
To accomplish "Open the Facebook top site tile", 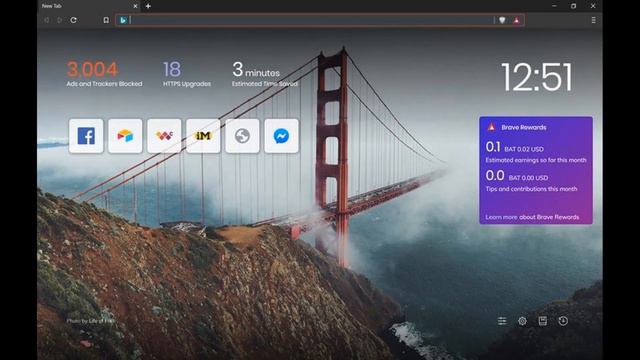I will (x=86, y=136).
